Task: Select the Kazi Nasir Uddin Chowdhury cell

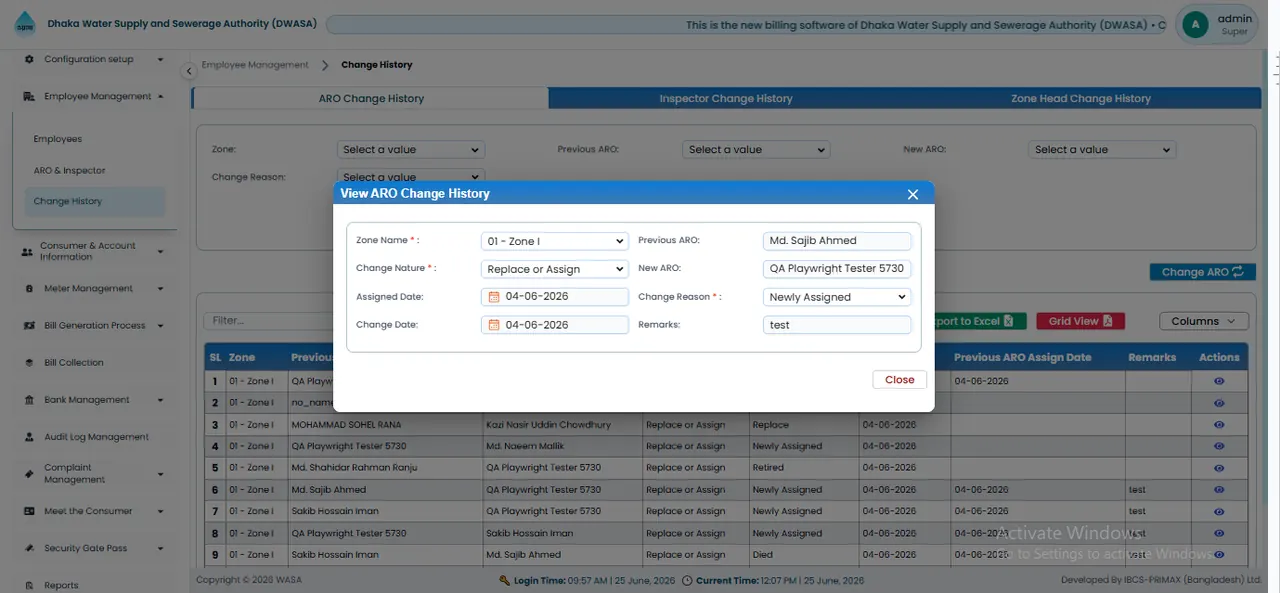Action: (x=562, y=425)
